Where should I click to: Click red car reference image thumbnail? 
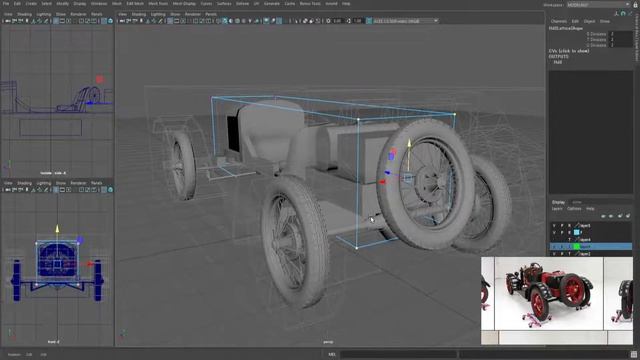549,294
